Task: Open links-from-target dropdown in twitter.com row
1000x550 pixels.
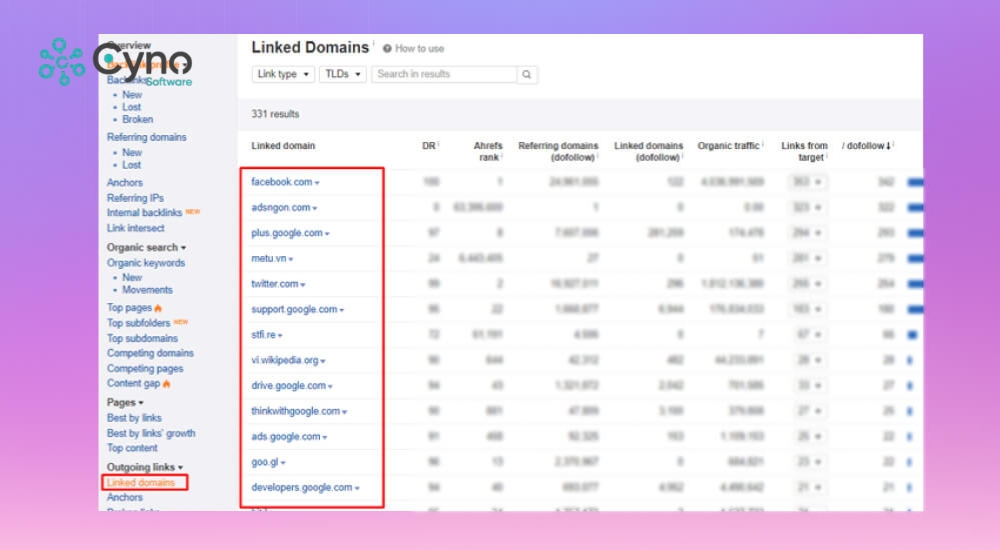Action: tap(807, 284)
